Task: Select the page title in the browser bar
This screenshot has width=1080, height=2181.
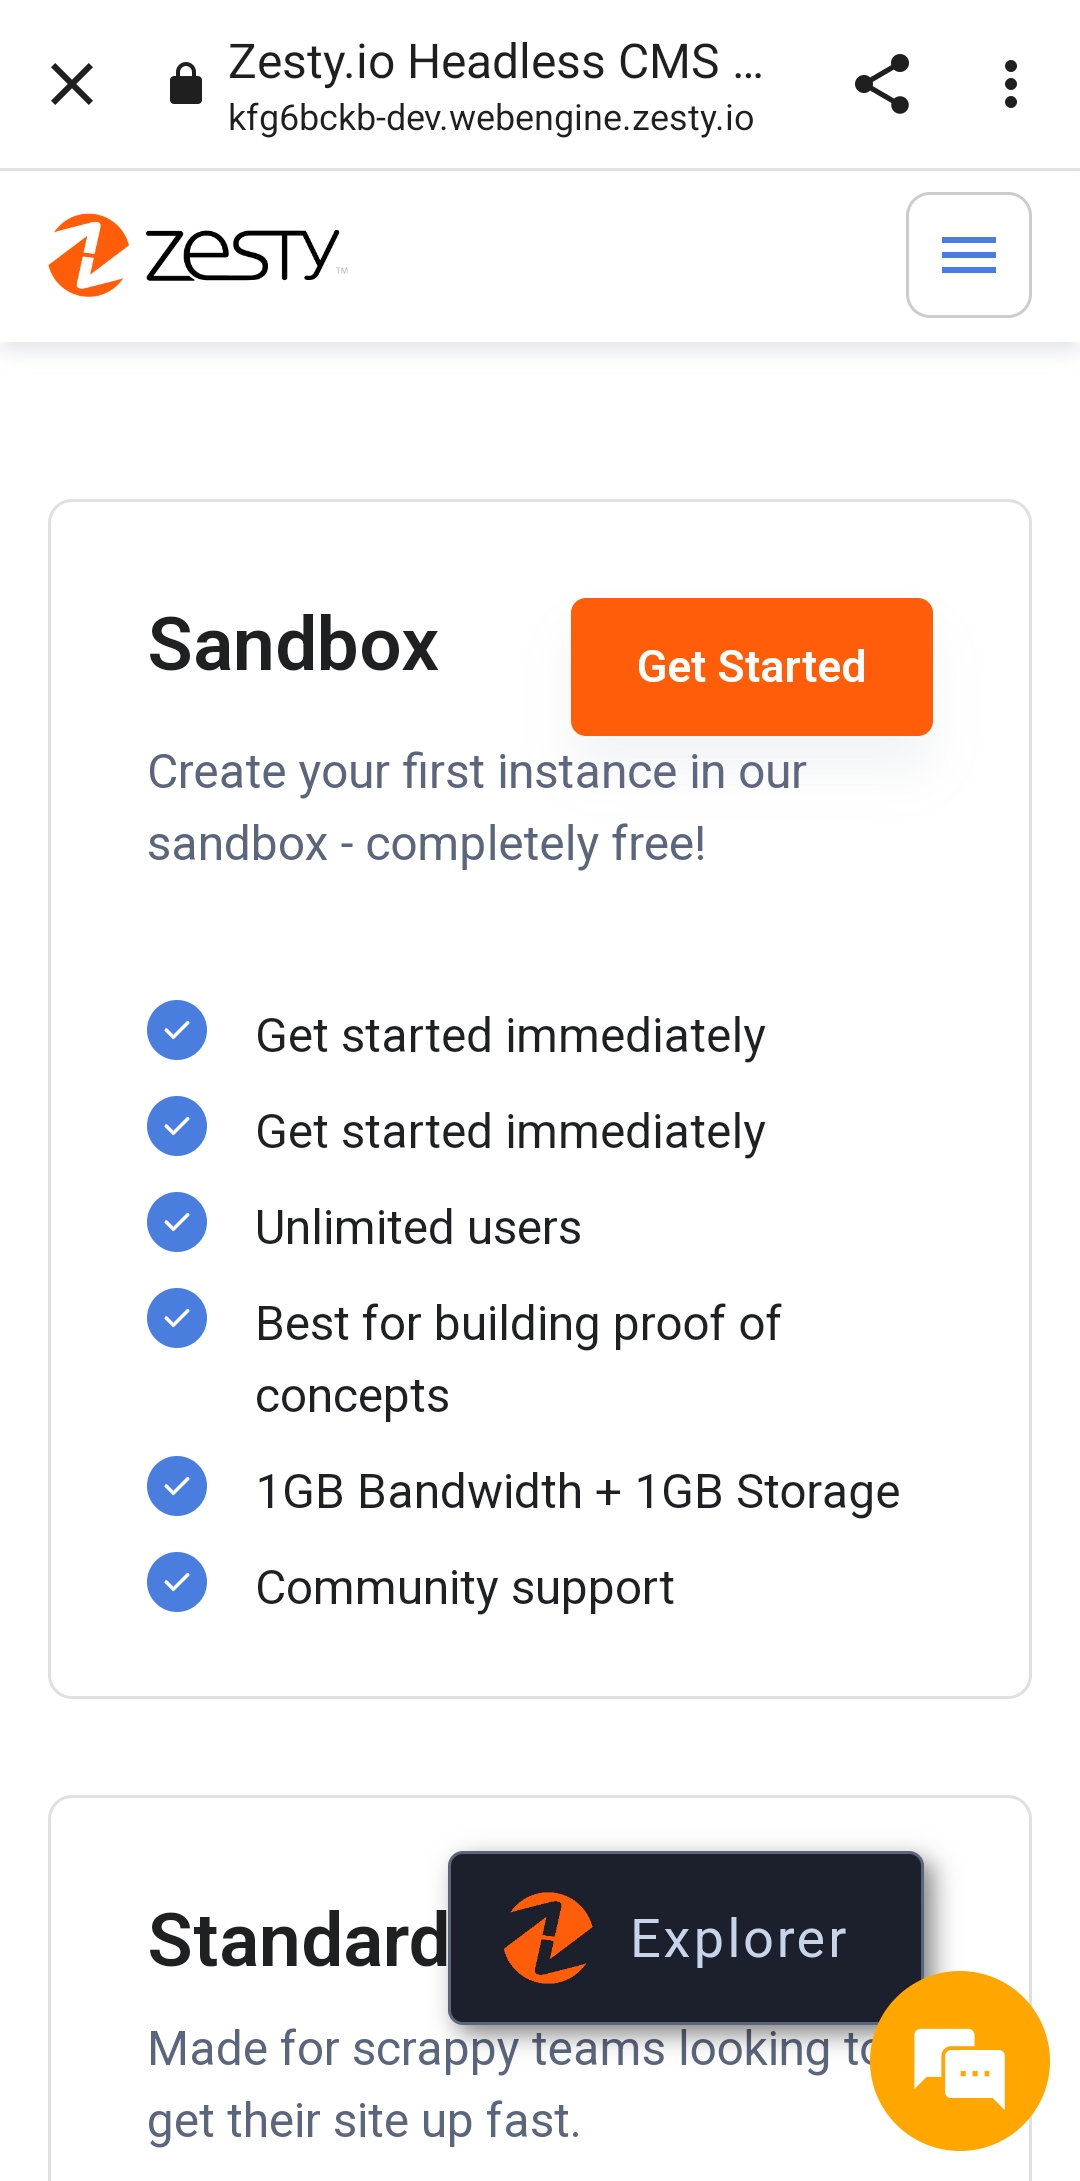Action: [495, 62]
